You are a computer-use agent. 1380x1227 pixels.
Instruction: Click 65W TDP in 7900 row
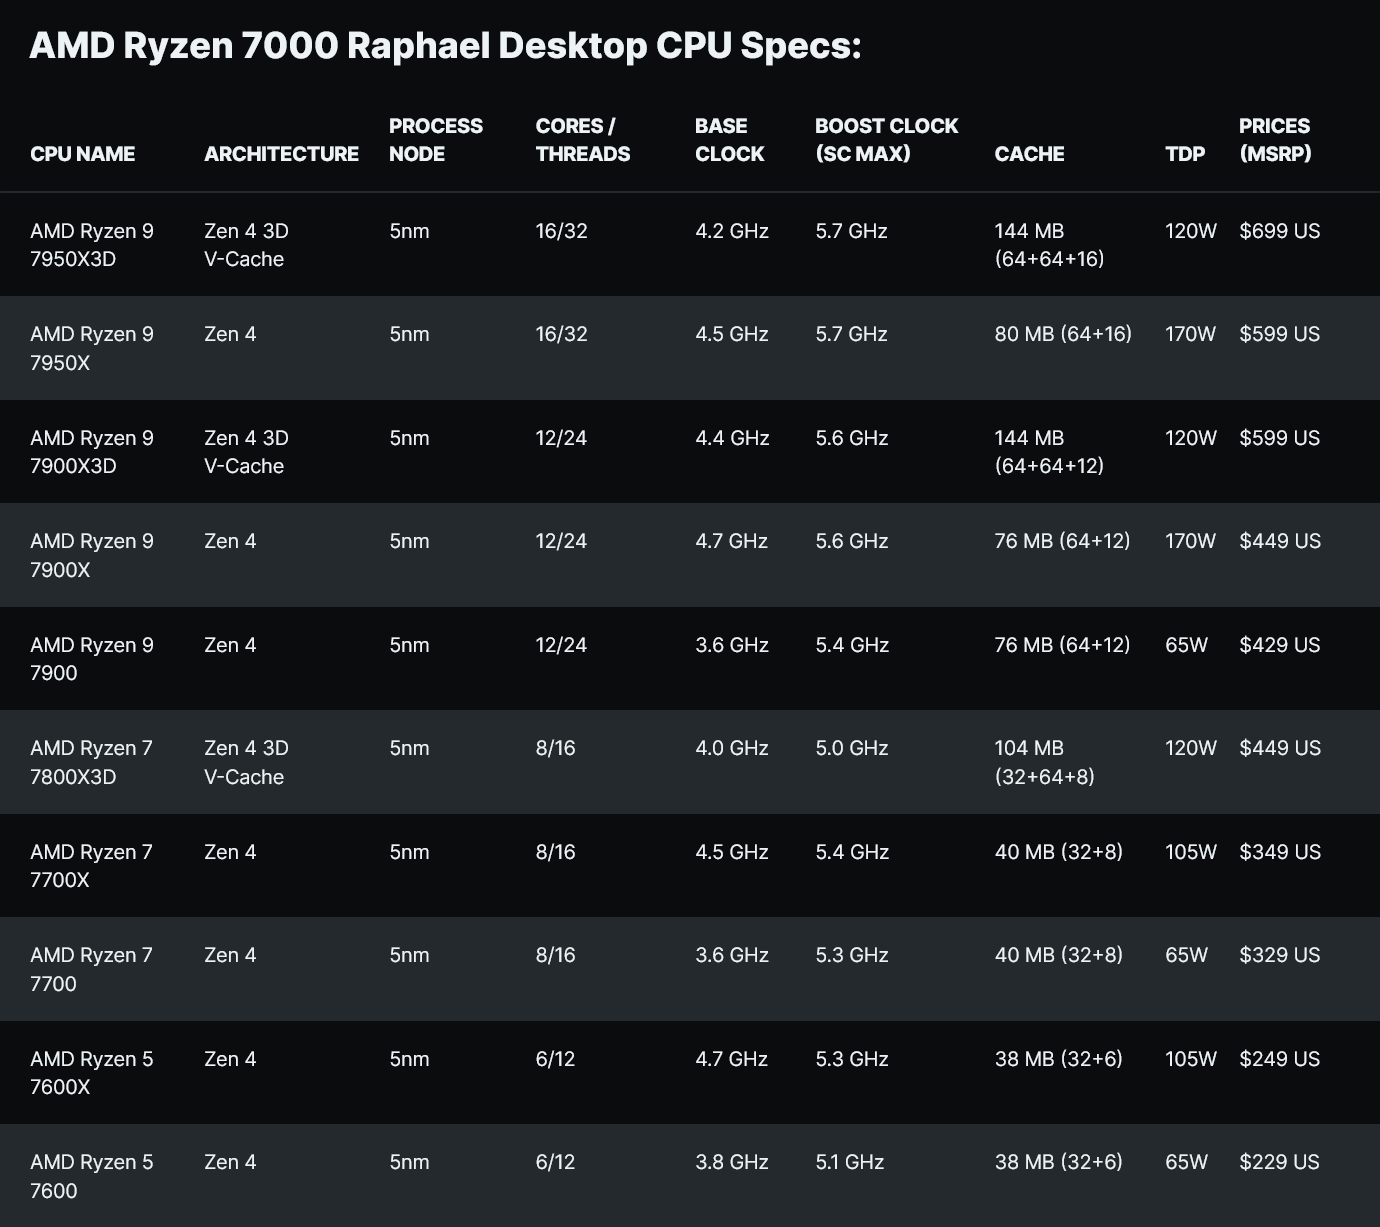[1186, 645]
